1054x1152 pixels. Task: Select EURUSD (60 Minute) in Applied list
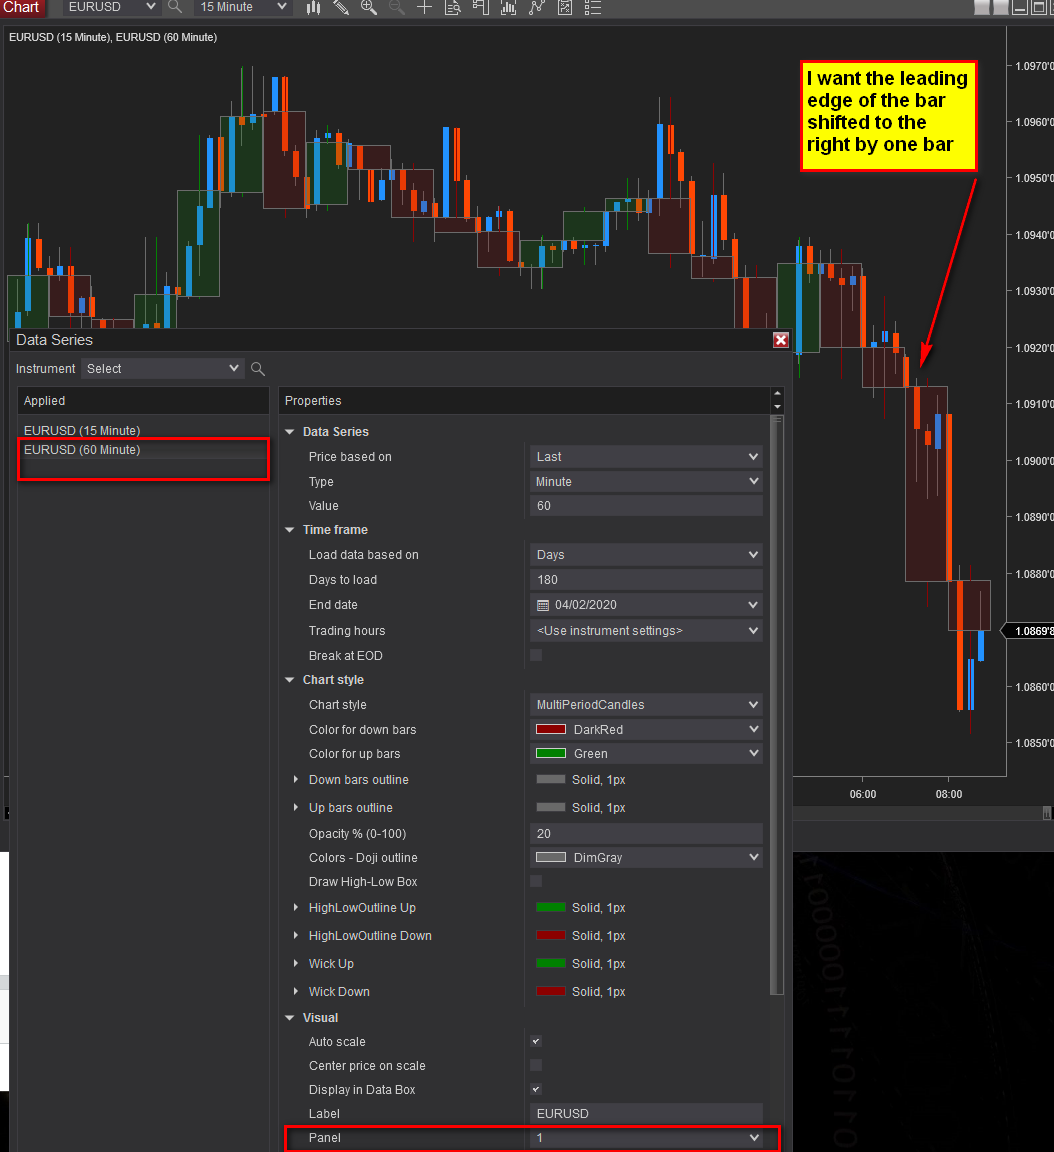(x=82, y=450)
